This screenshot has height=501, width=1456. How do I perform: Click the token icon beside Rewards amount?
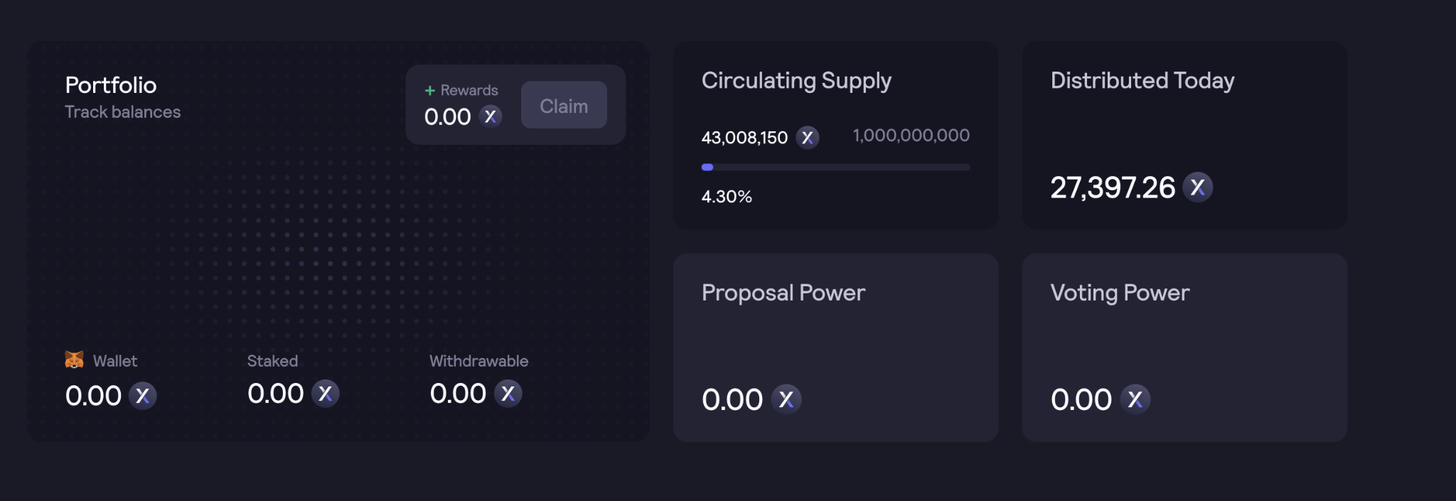pyautogui.click(x=490, y=116)
